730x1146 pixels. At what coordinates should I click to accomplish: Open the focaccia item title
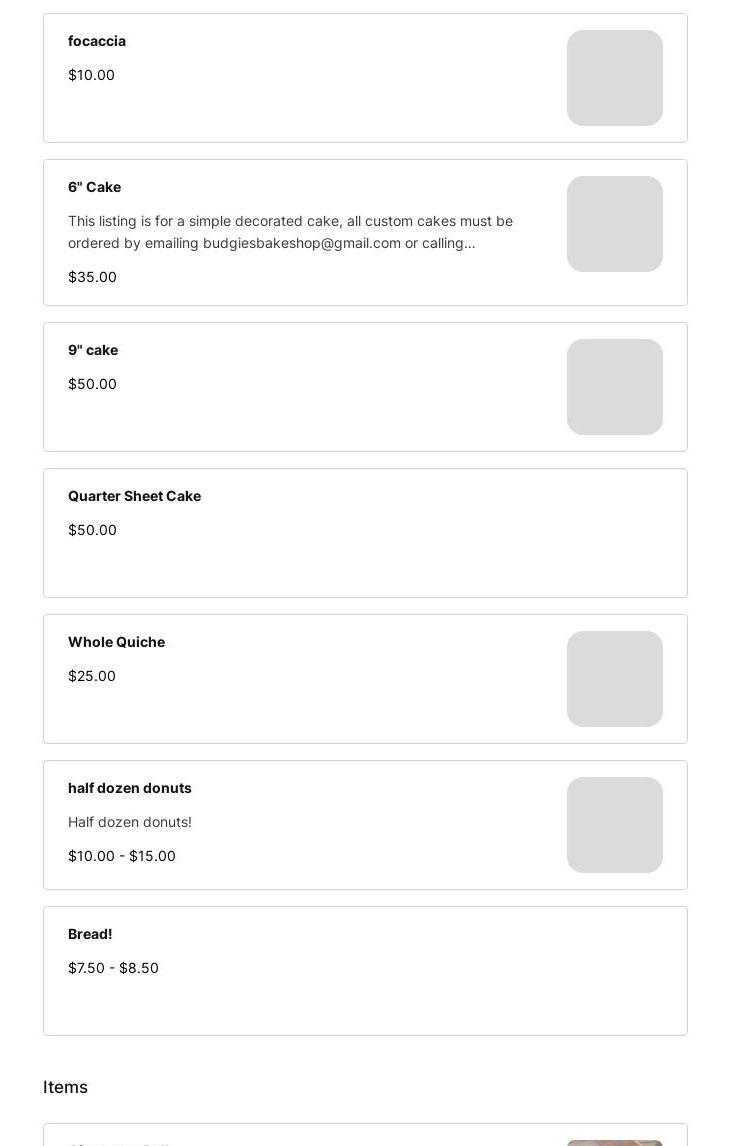click(x=97, y=41)
